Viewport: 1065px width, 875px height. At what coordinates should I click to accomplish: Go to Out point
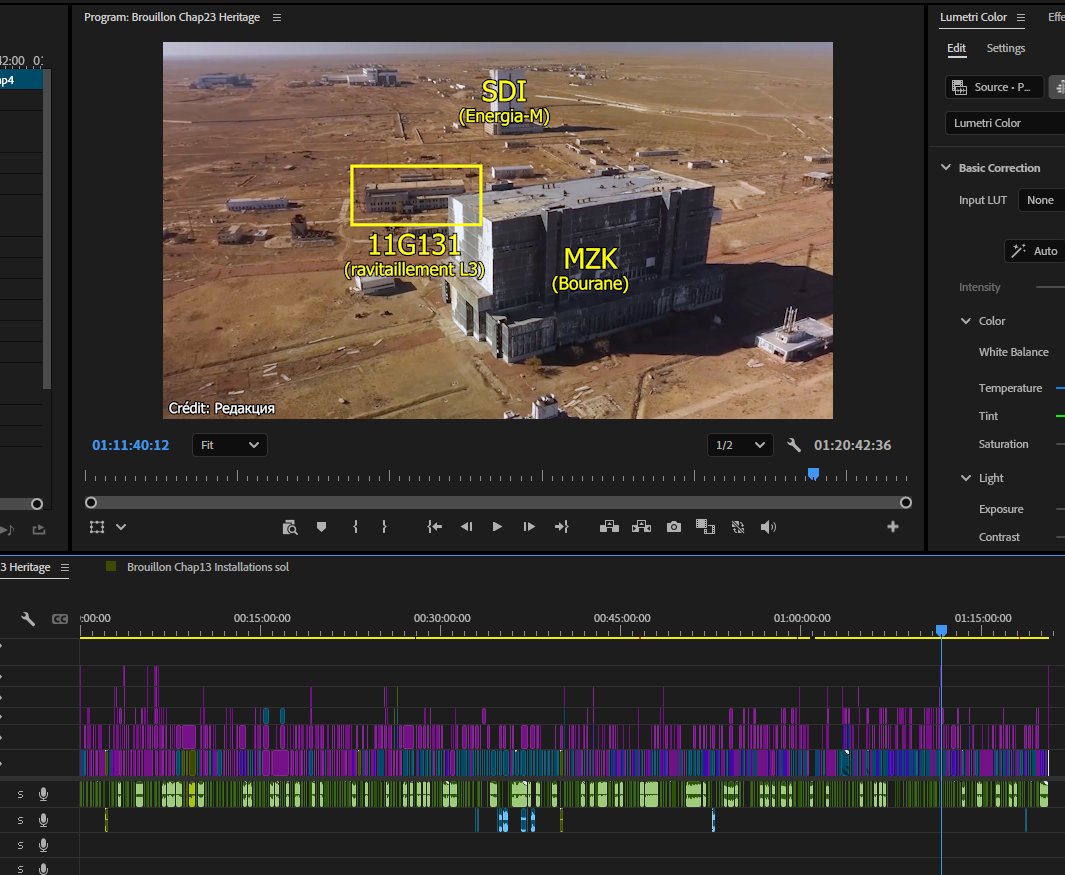[x=562, y=527]
